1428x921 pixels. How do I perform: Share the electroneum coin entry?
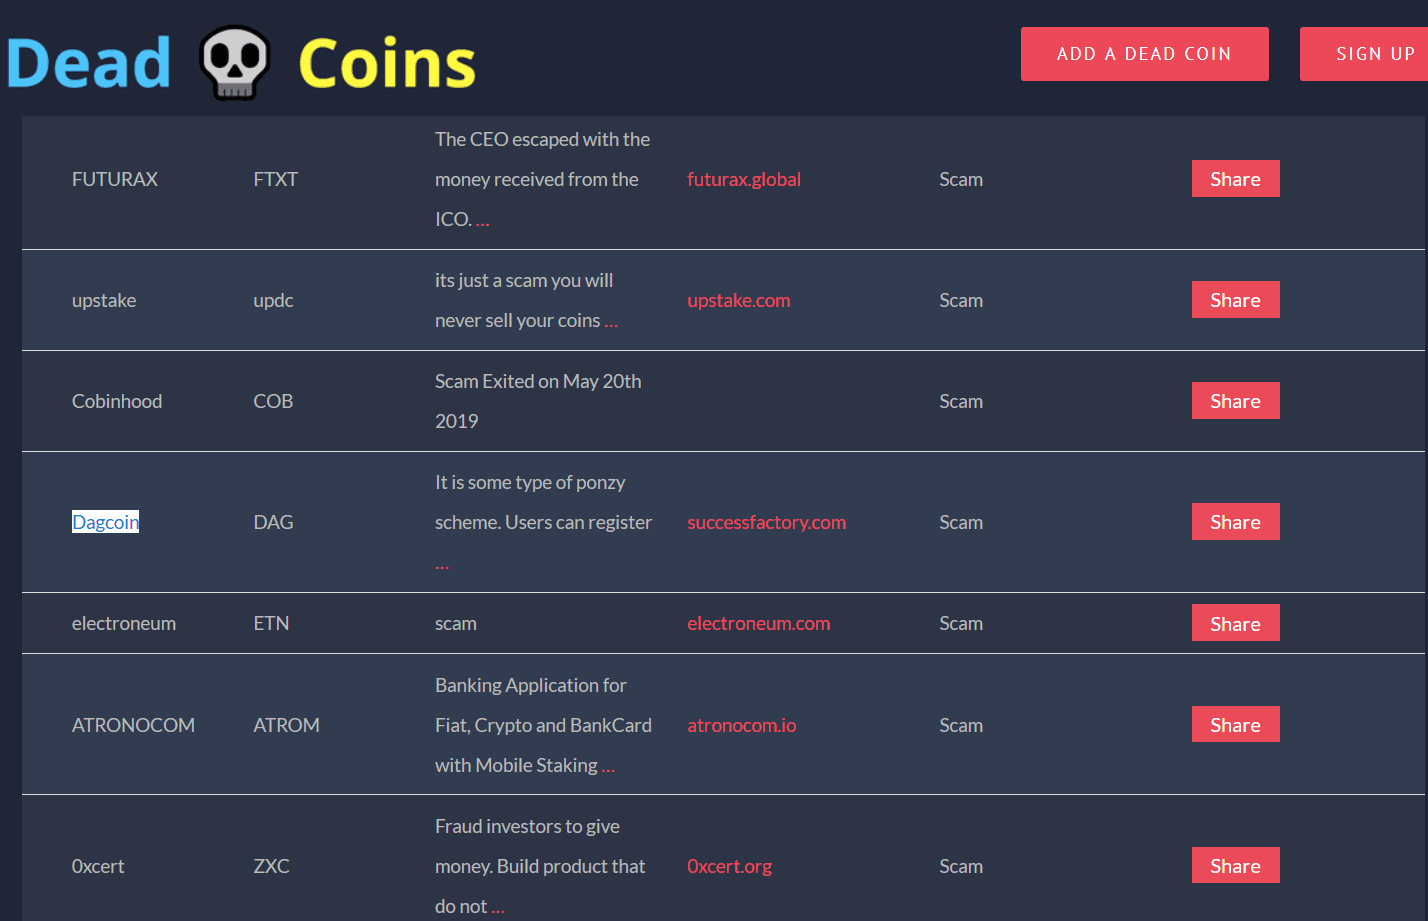1235,623
